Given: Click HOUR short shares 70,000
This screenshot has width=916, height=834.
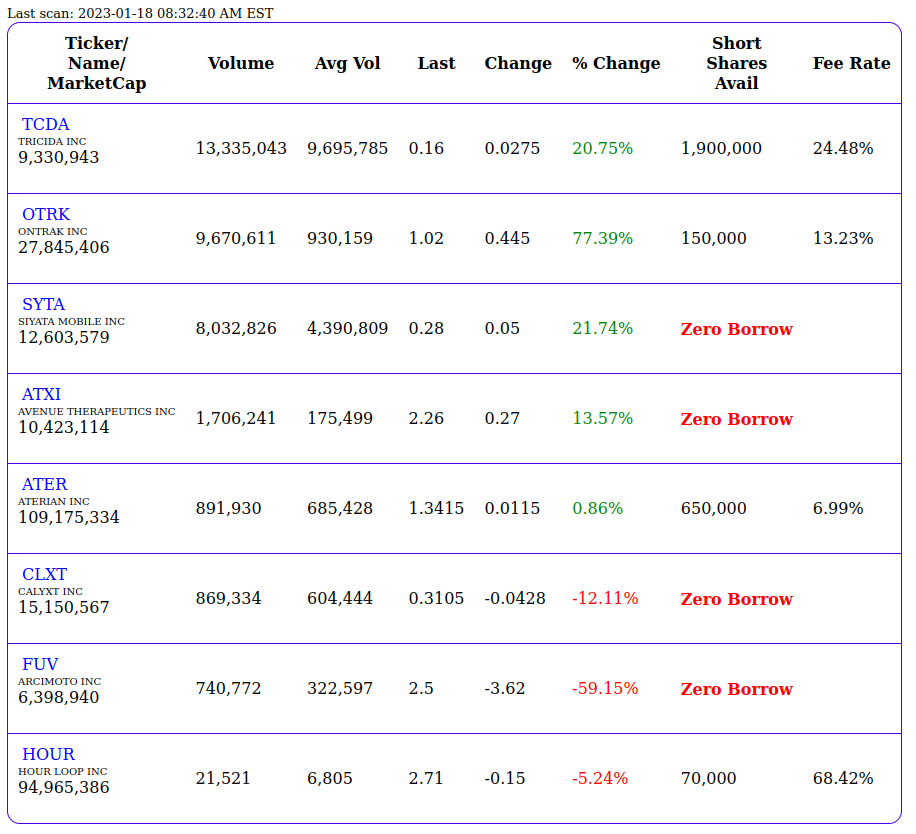Looking at the screenshot, I should tap(709, 778).
